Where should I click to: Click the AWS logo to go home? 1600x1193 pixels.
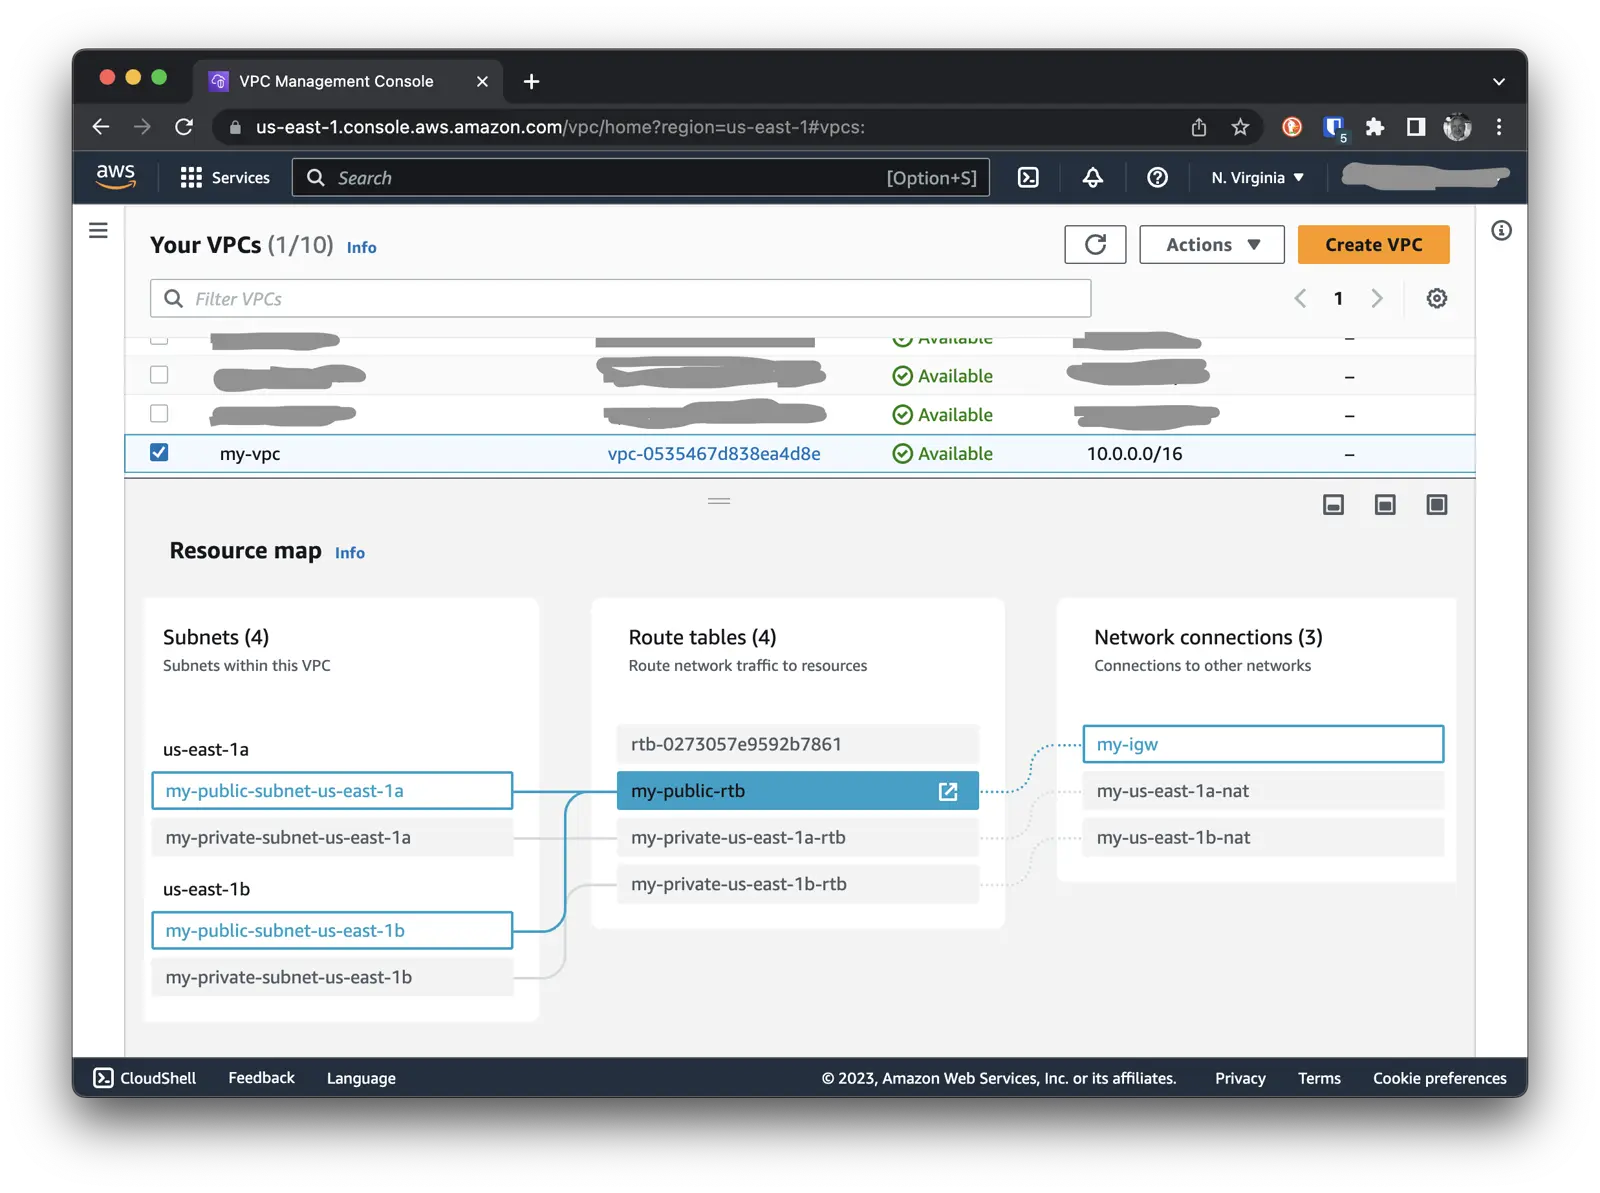(x=115, y=176)
